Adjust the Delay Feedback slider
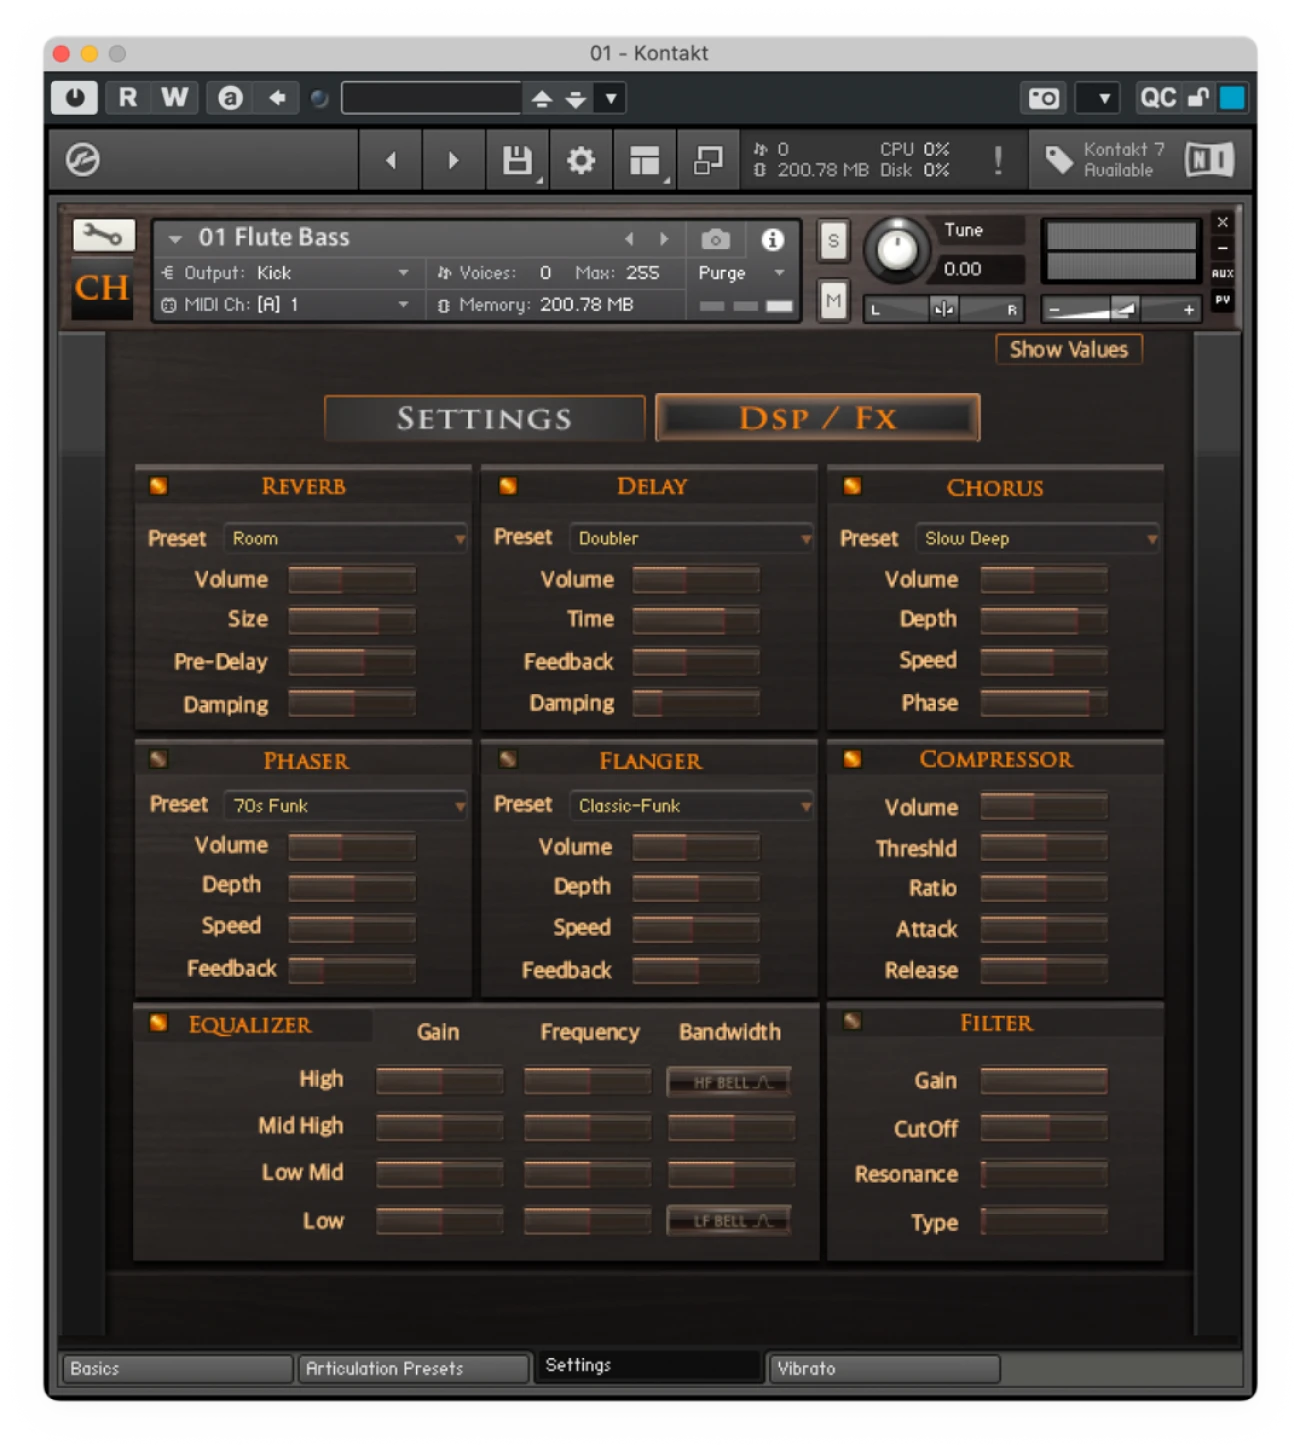 tap(695, 661)
